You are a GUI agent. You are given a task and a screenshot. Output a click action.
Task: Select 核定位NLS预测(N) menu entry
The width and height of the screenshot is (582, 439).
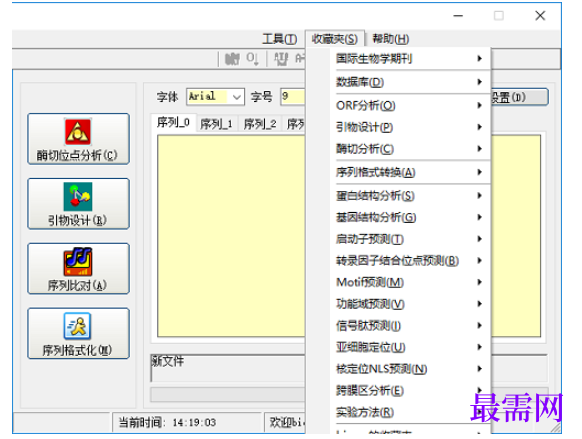410,369
